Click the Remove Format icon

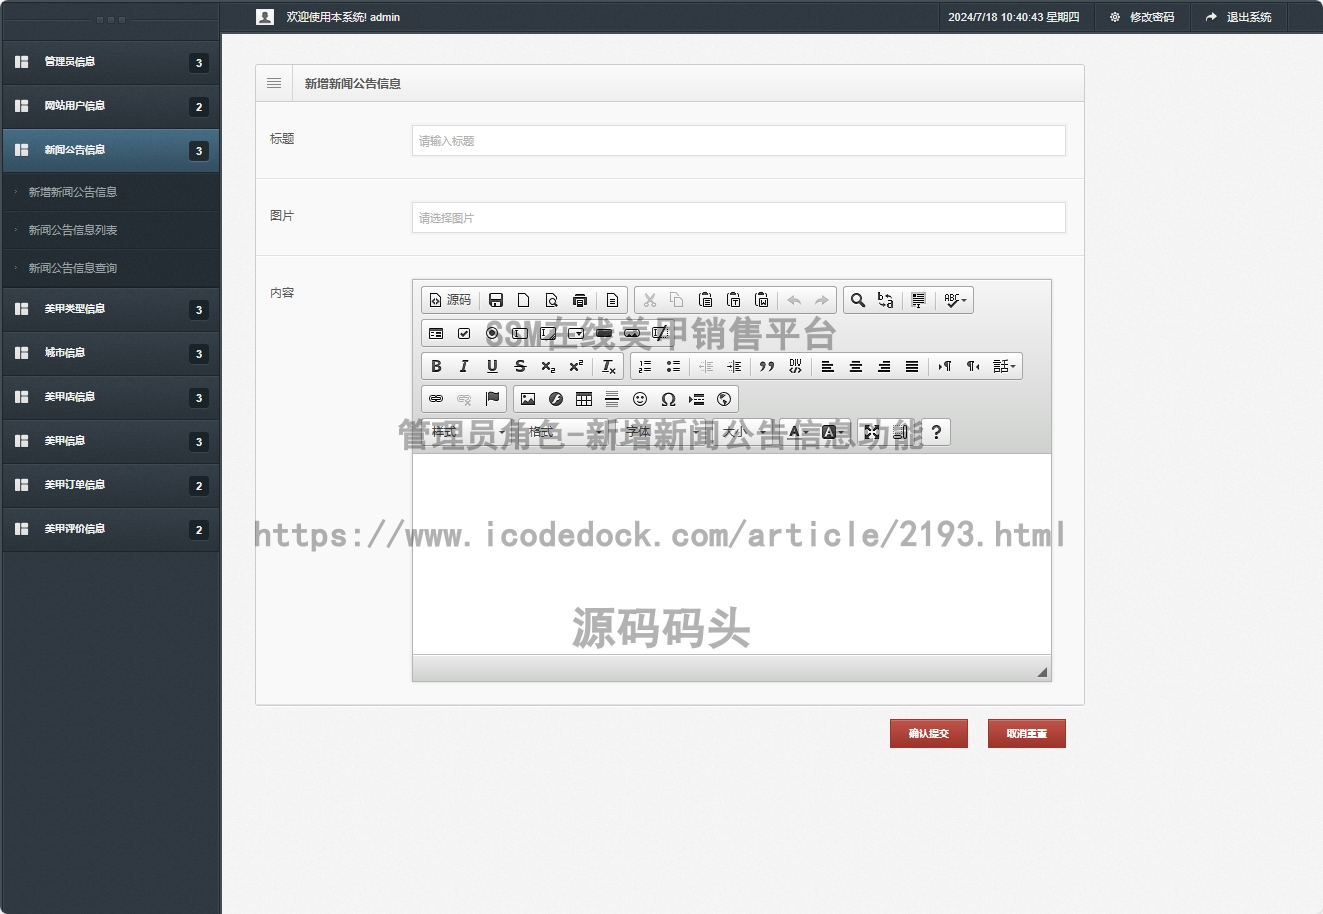coord(609,366)
